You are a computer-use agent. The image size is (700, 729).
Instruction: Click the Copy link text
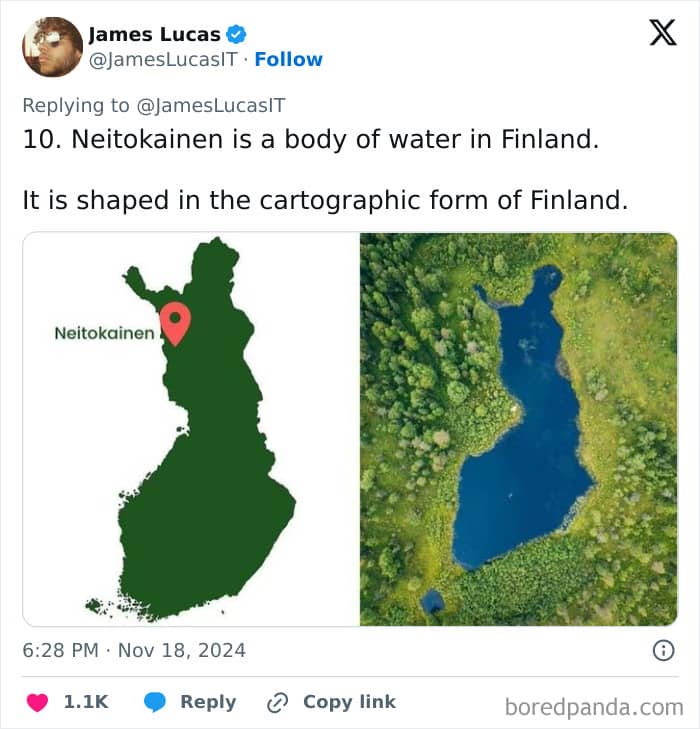coord(349,702)
